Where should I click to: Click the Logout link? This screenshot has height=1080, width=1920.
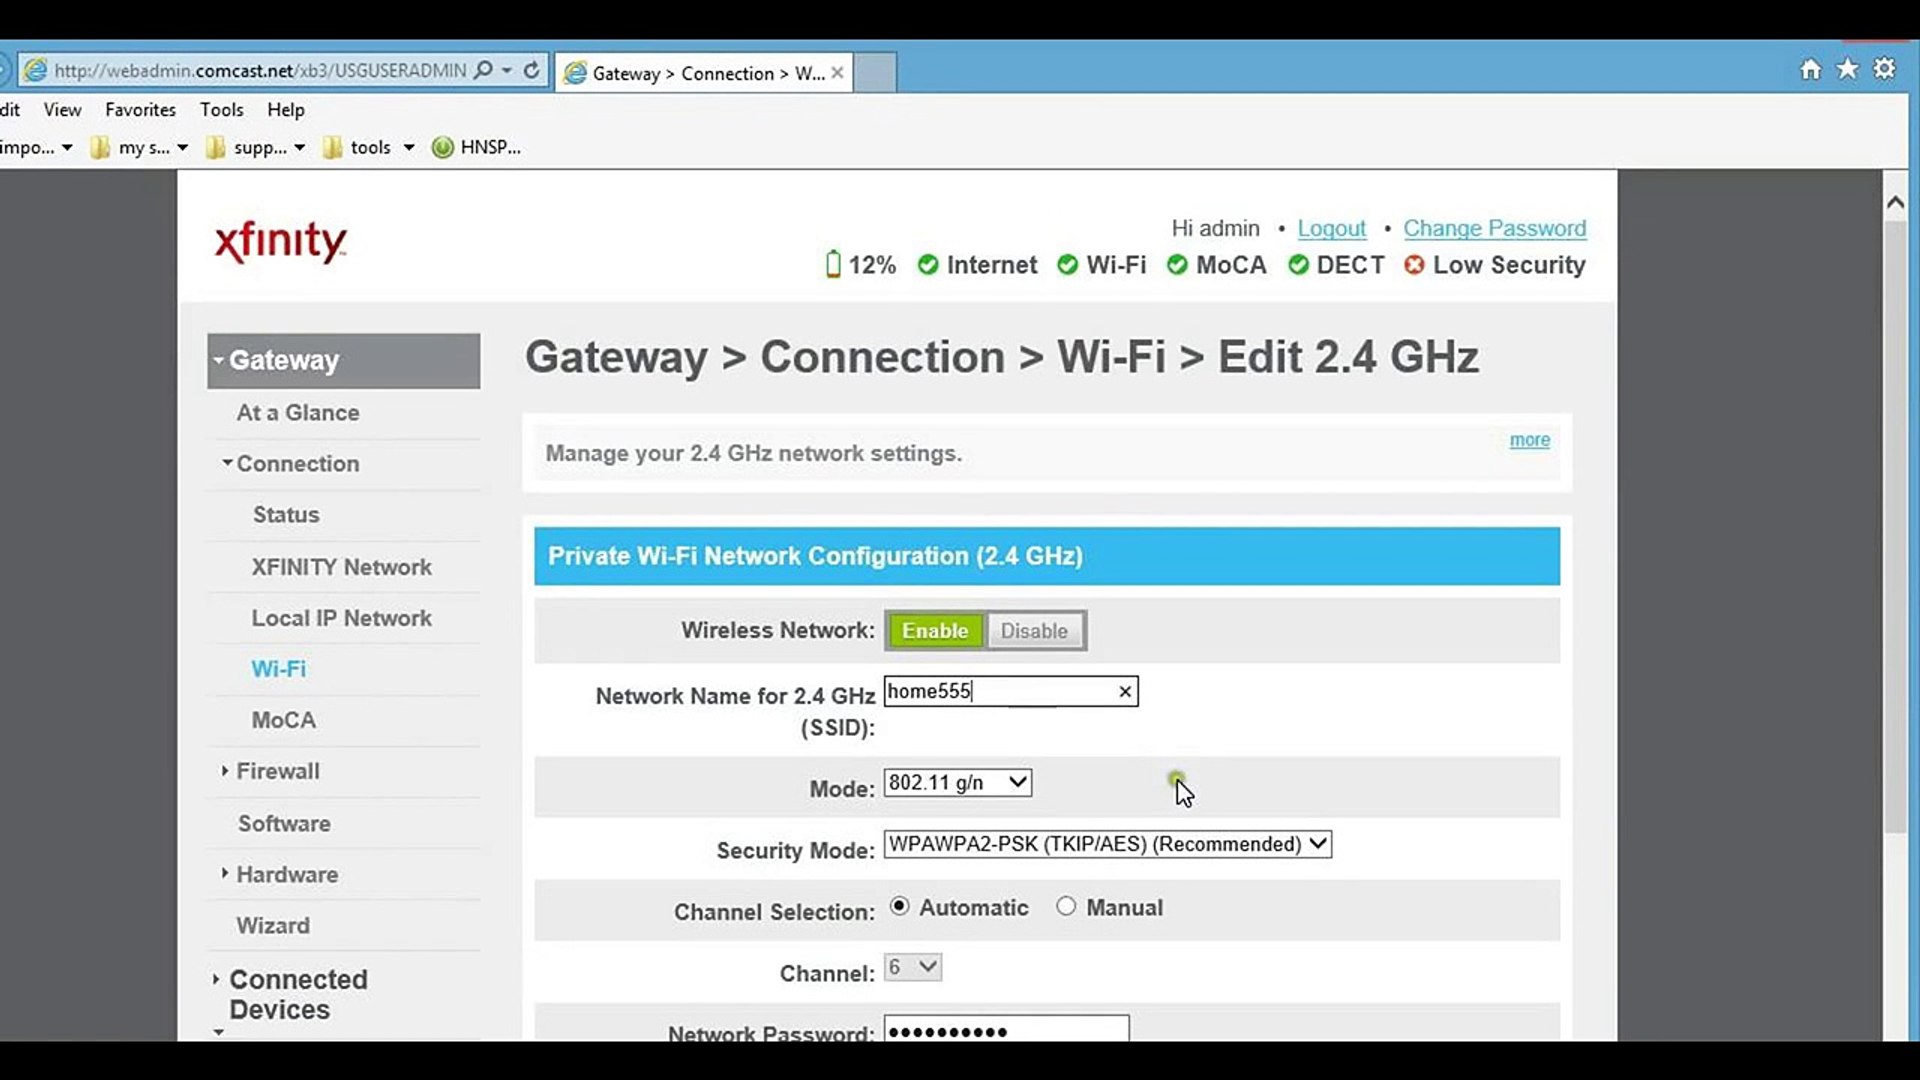[1332, 229]
